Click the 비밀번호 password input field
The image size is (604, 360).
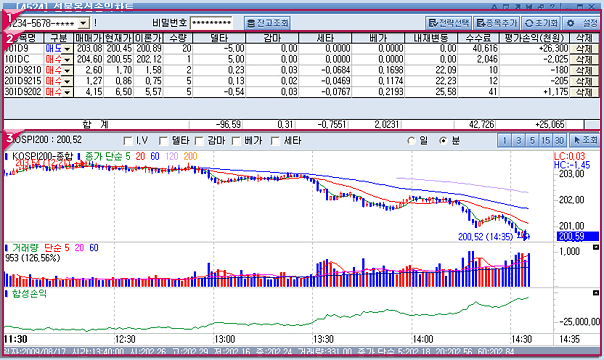pos(211,23)
